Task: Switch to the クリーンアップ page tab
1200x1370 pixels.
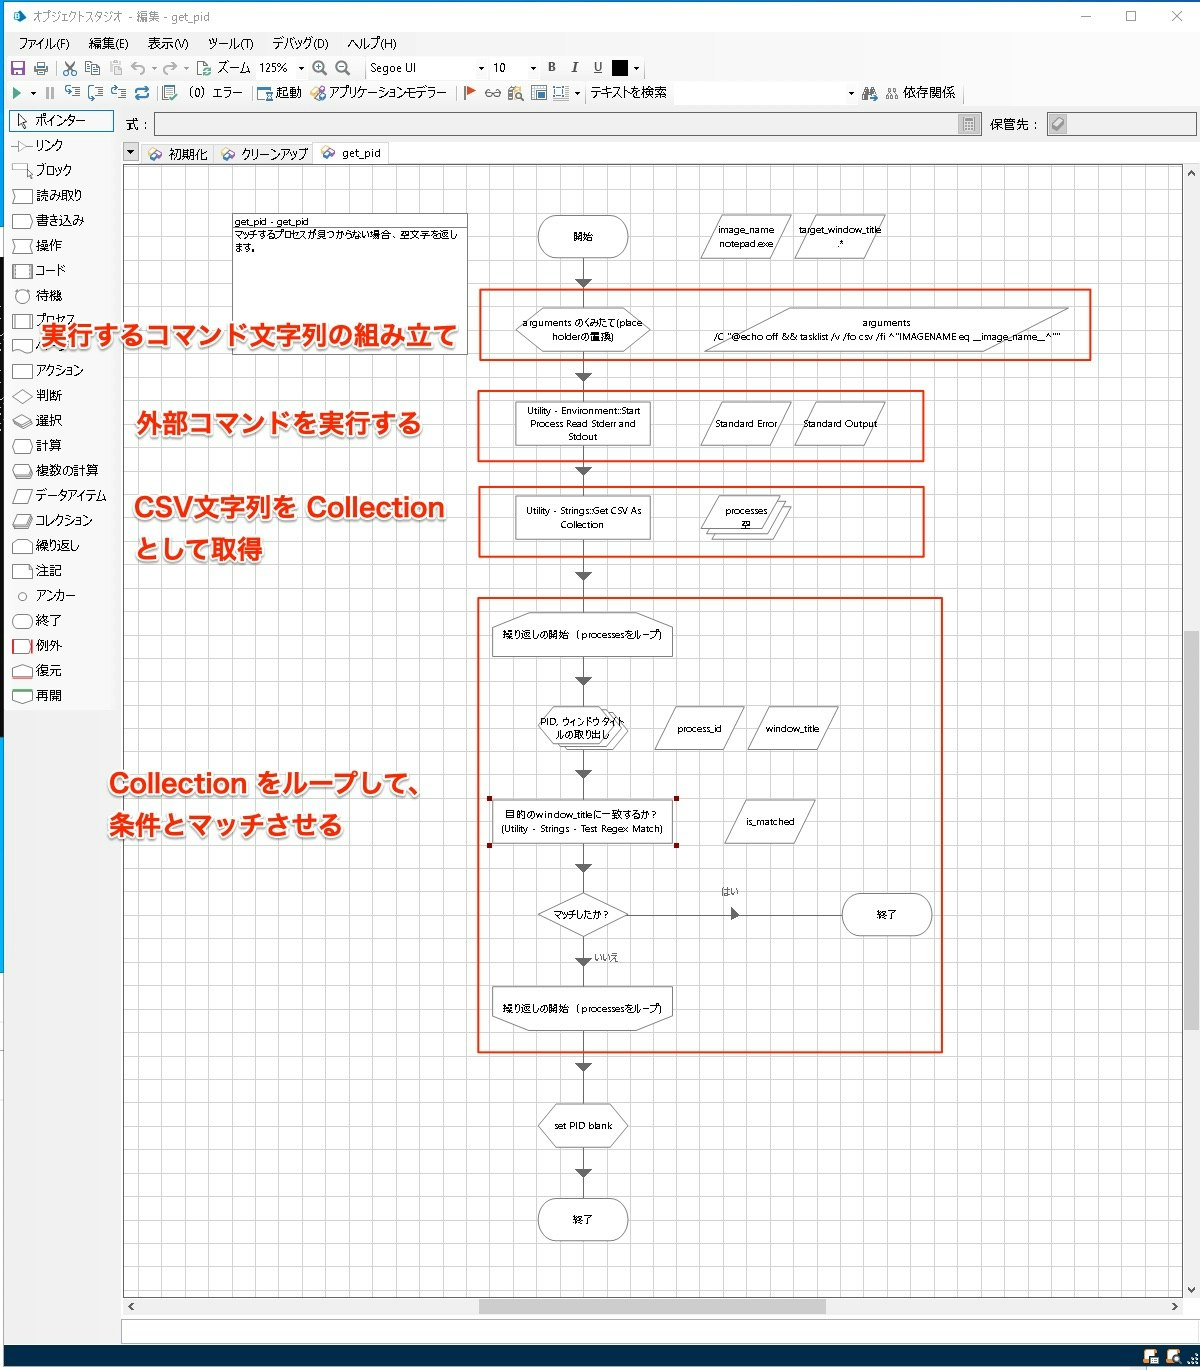Action: click(x=264, y=153)
